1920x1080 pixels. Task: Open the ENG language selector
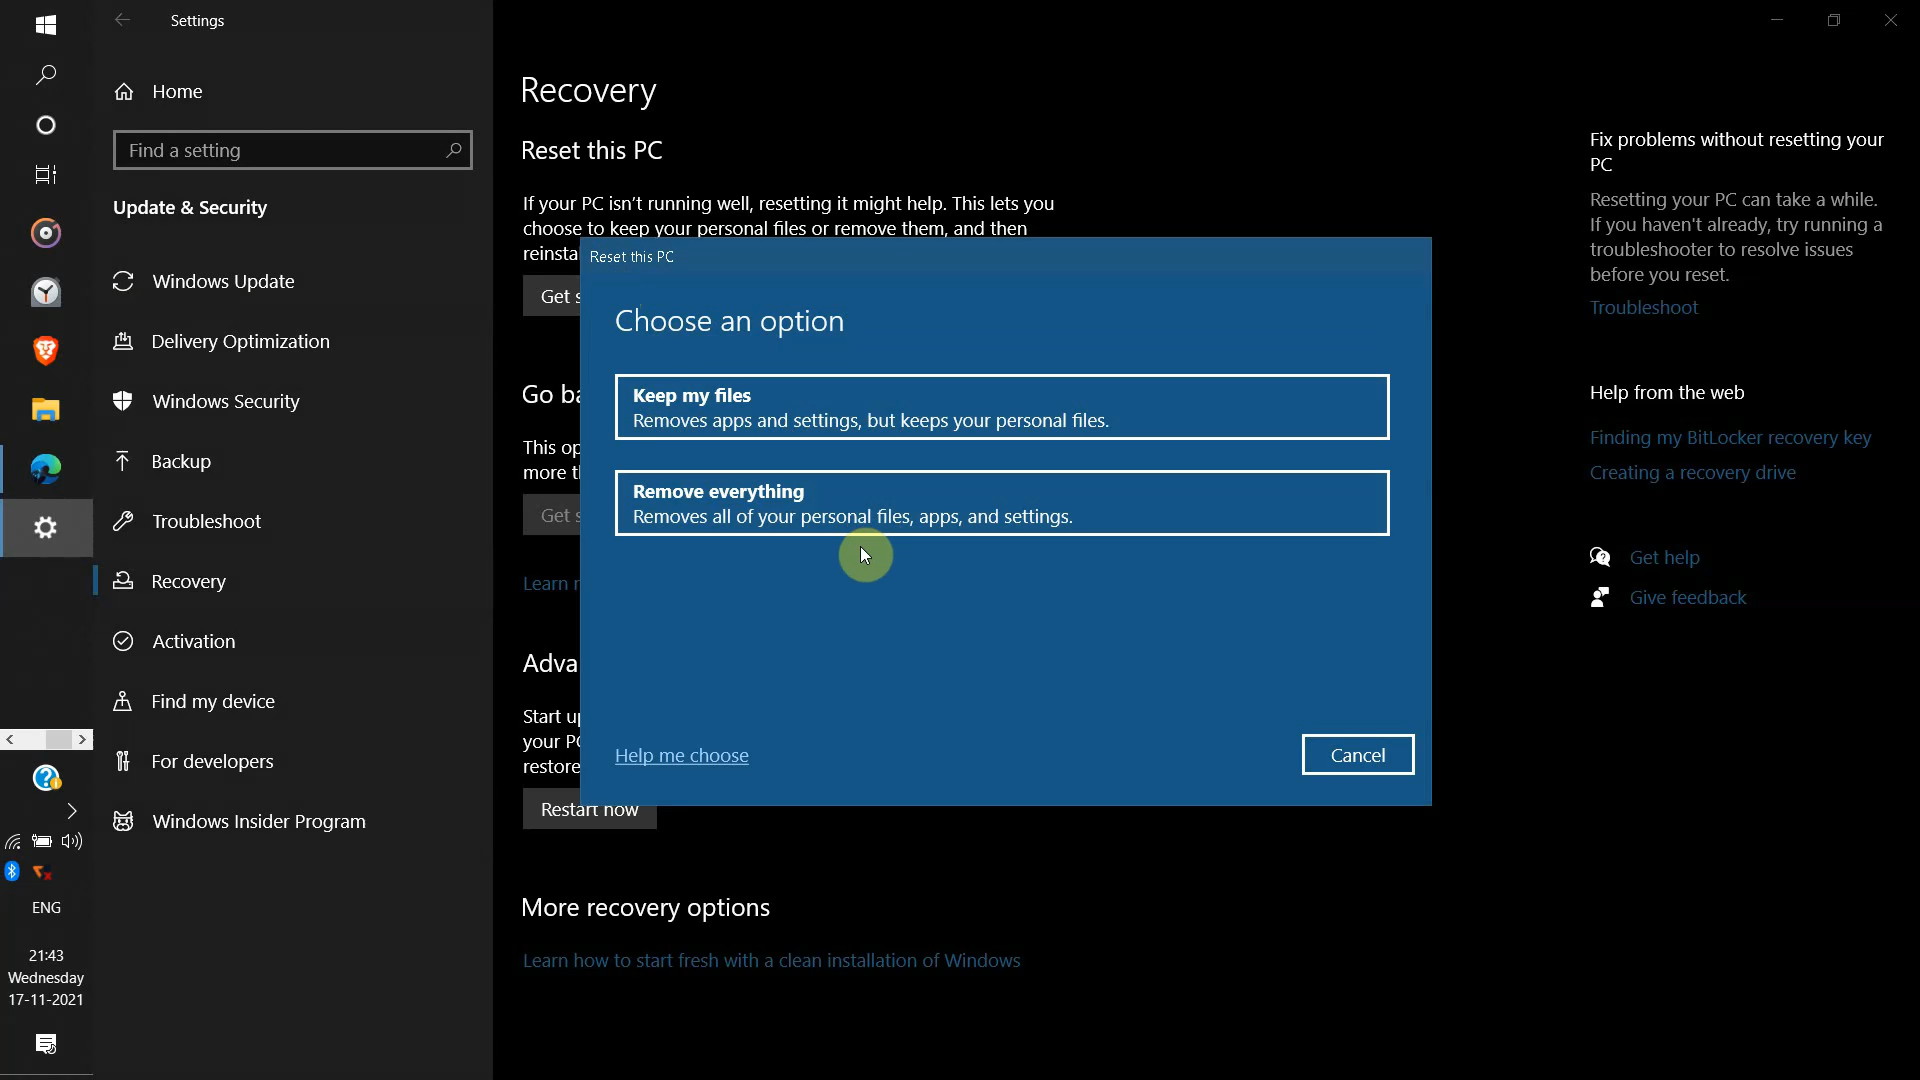click(46, 907)
